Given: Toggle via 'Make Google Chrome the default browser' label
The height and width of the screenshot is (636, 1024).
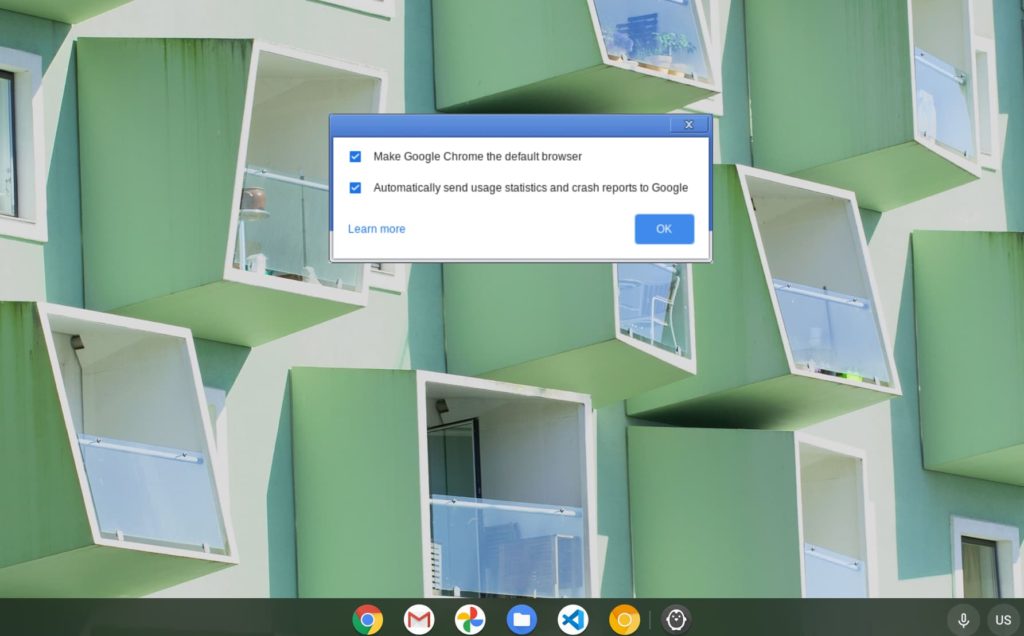Looking at the screenshot, I should click(477, 157).
